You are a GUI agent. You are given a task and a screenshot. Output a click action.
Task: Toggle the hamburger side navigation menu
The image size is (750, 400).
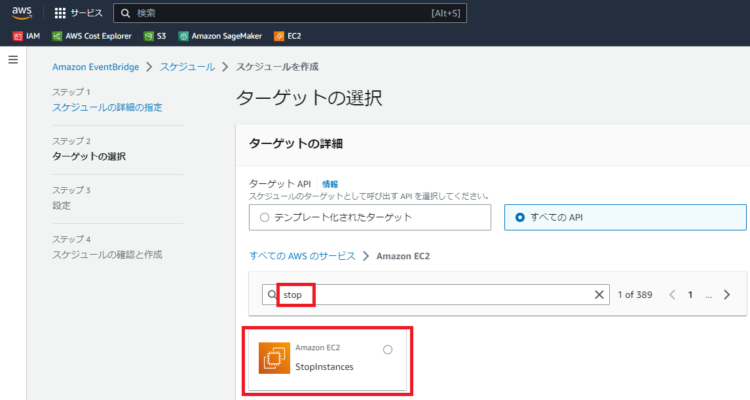[13, 60]
